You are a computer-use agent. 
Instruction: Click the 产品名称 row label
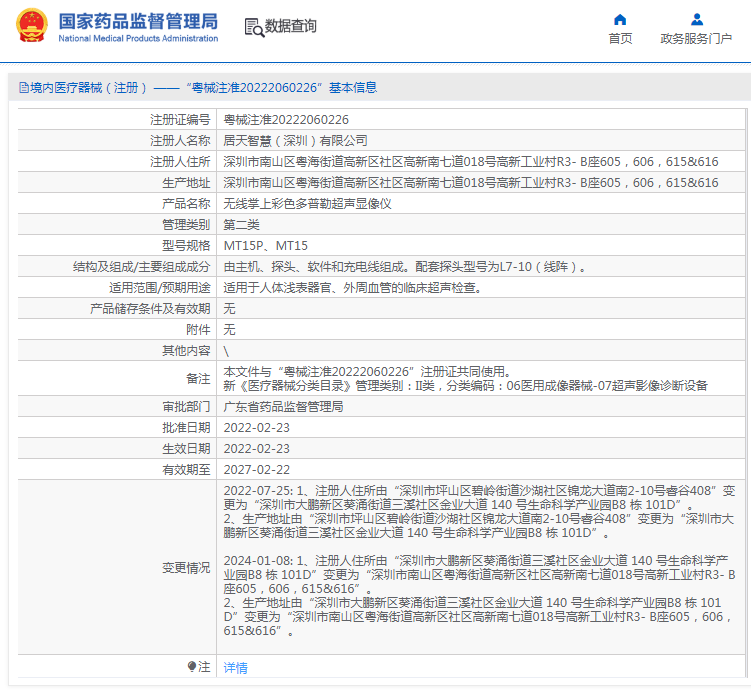coord(186,204)
